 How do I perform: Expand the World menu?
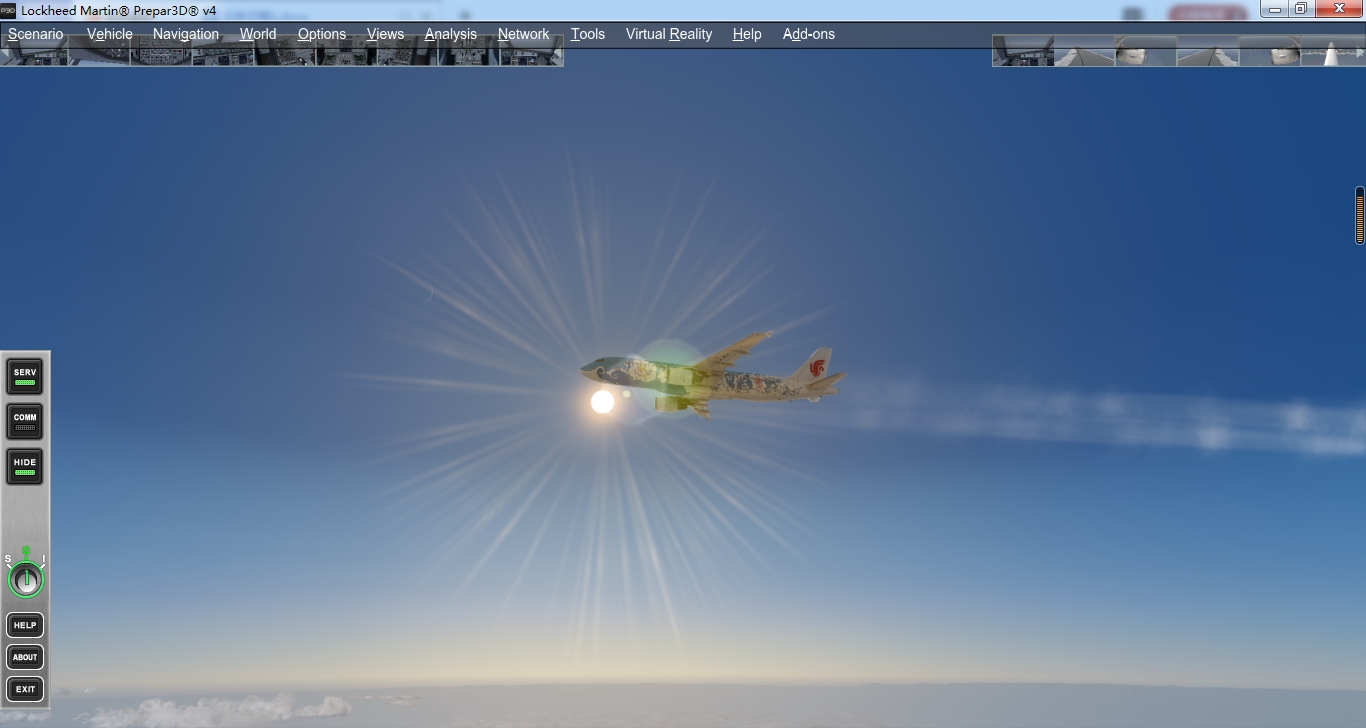tap(258, 34)
